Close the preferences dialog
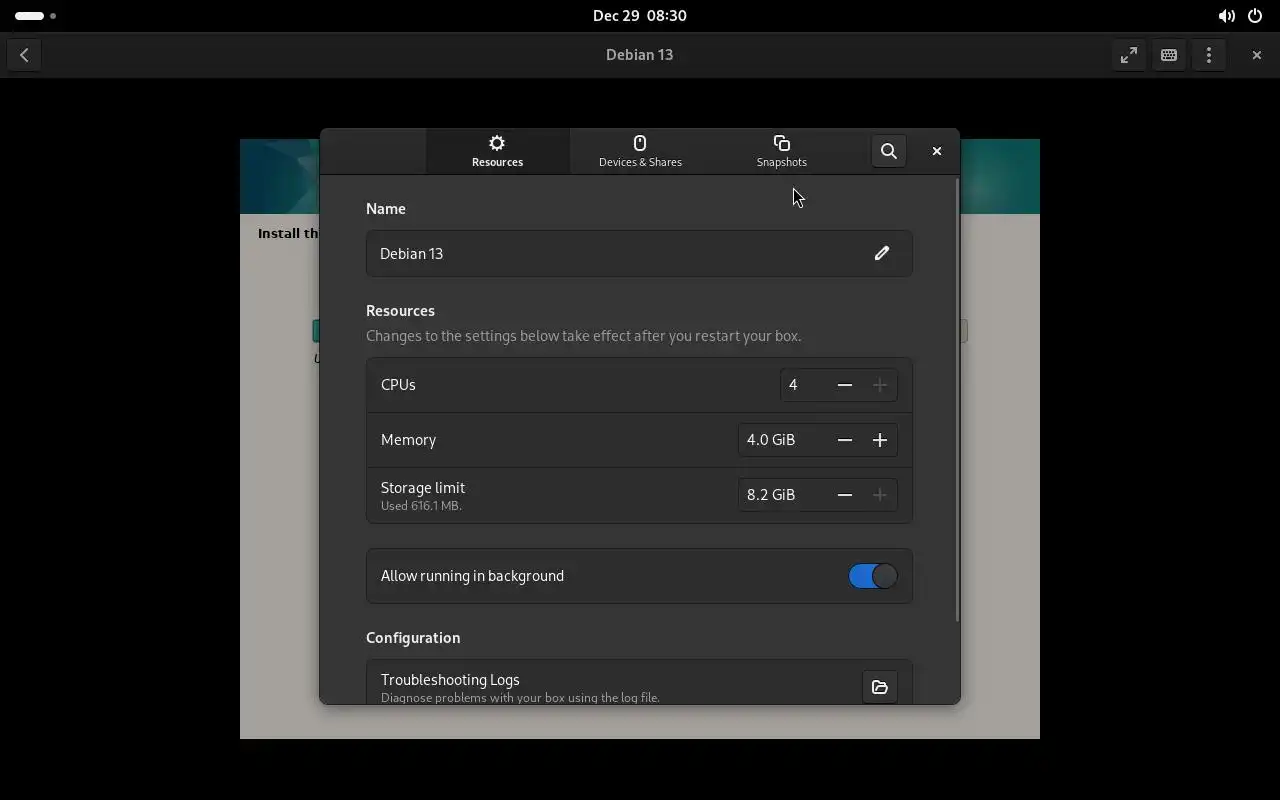Image resolution: width=1280 pixels, height=800 pixels. point(937,151)
